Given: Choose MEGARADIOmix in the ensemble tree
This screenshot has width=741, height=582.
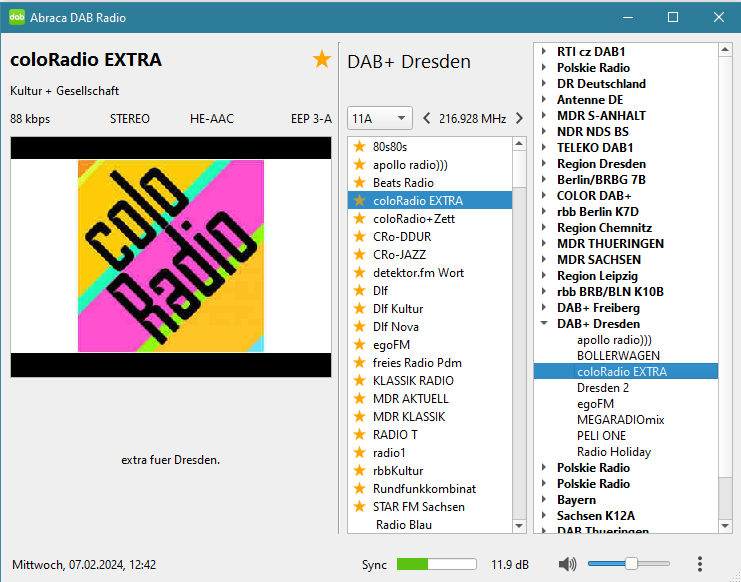Looking at the screenshot, I should 620,420.
